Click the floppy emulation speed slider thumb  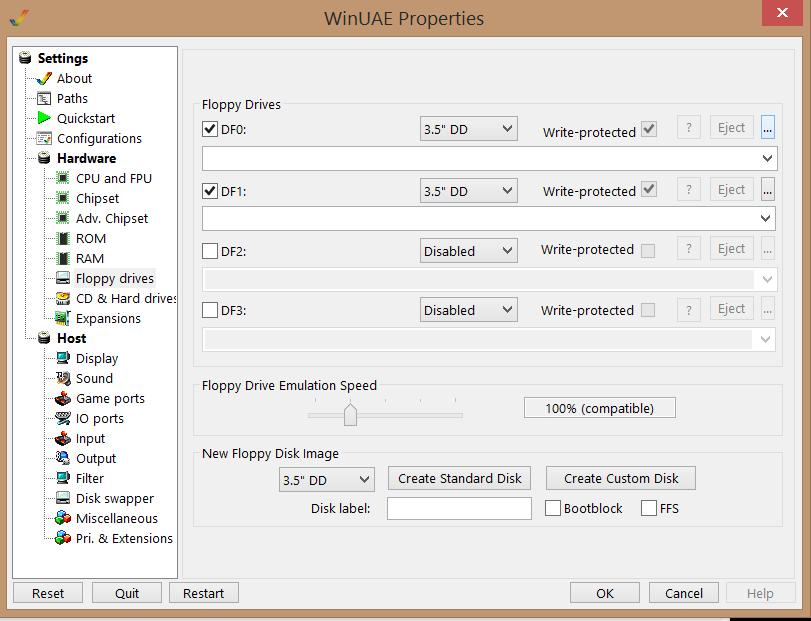pyautogui.click(x=350, y=415)
